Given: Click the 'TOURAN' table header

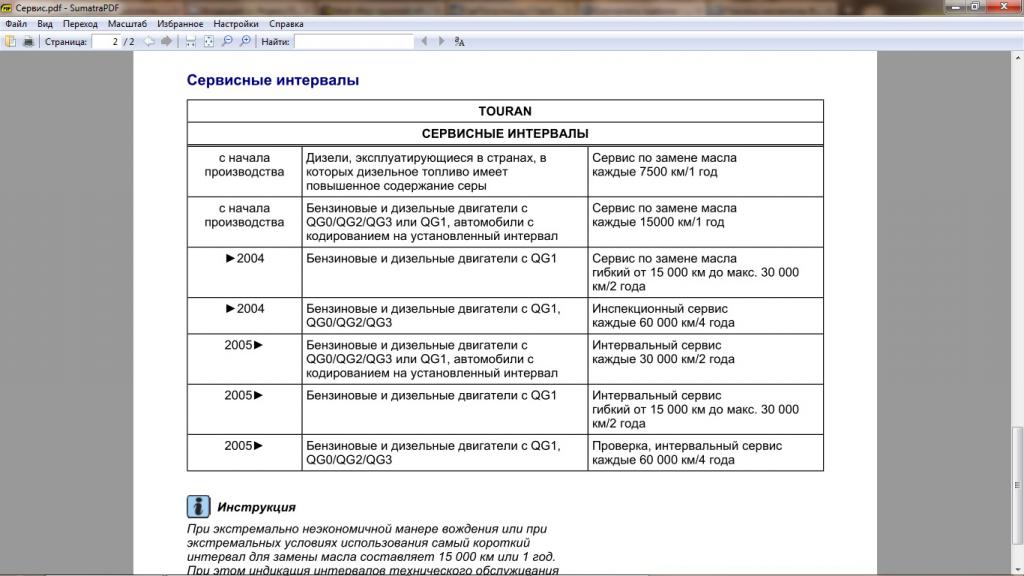Looking at the screenshot, I should coord(505,111).
